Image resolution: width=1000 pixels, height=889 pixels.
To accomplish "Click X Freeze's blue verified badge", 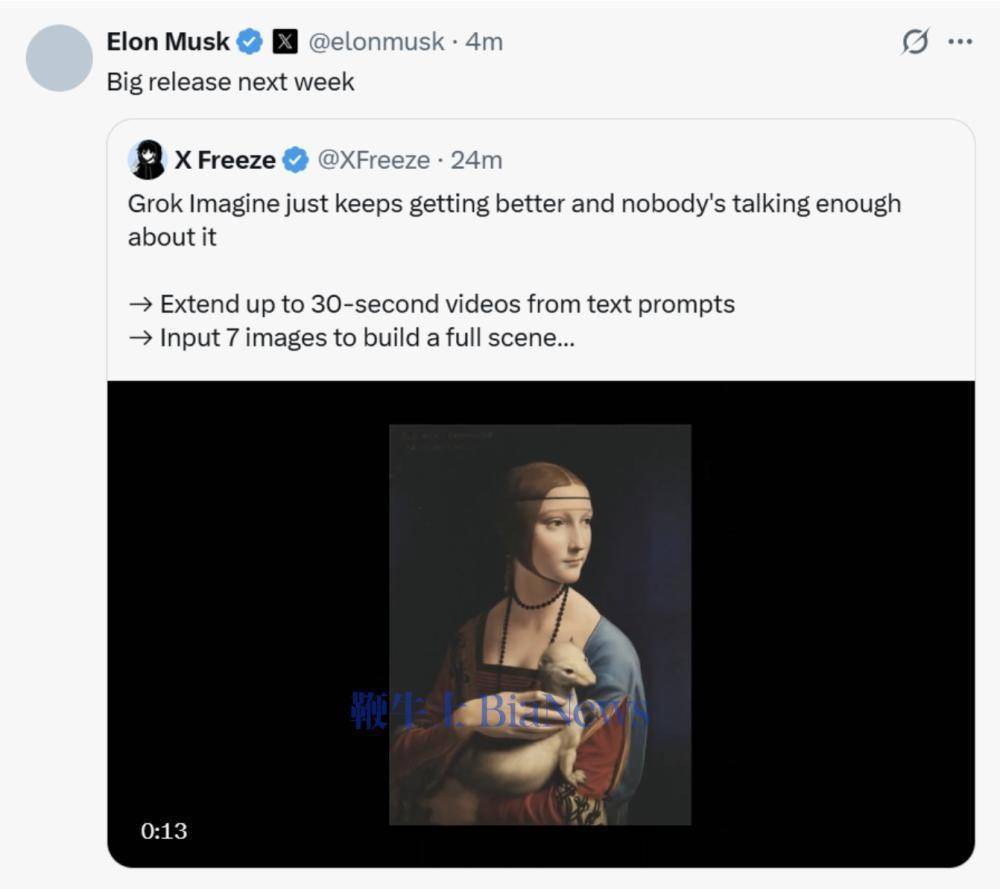I will tap(294, 160).
